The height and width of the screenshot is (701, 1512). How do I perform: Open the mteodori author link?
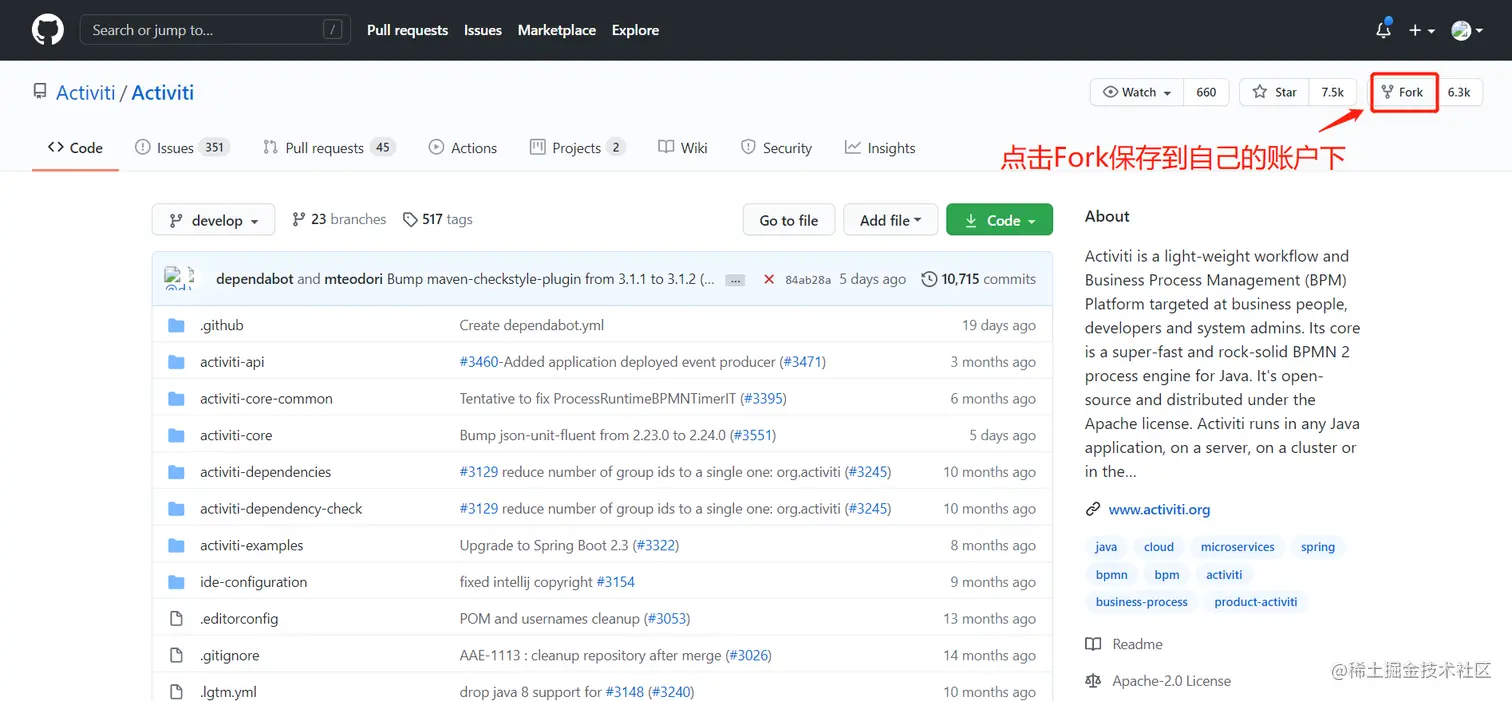pos(354,279)
